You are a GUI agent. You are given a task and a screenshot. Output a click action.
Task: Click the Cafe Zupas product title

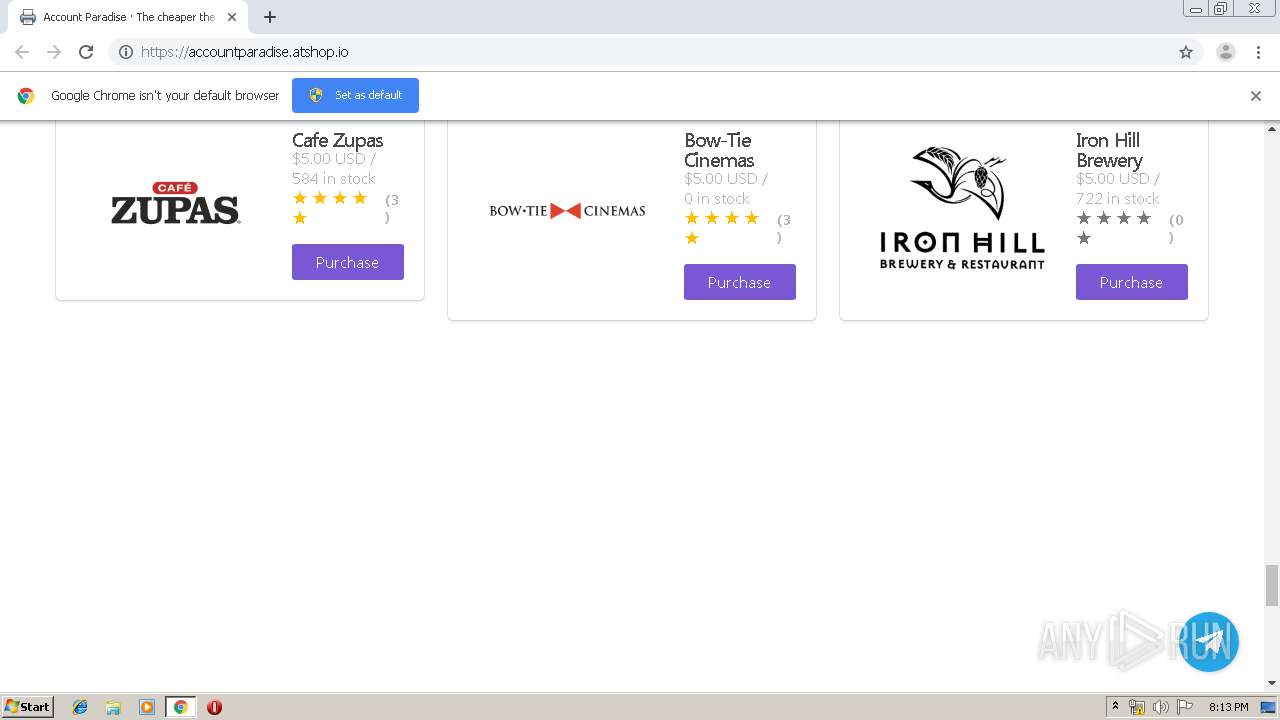tap(338, 140)
